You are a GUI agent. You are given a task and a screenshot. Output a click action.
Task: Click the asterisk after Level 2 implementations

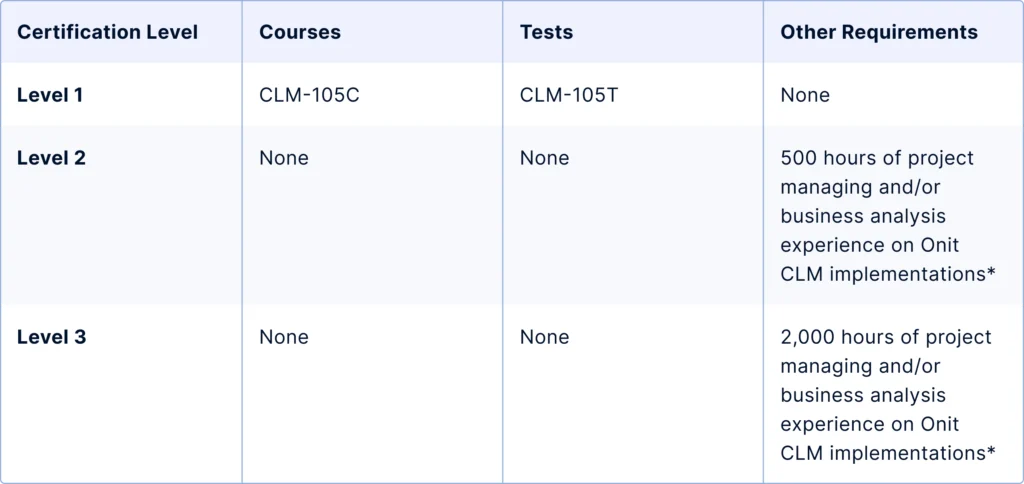991,274
